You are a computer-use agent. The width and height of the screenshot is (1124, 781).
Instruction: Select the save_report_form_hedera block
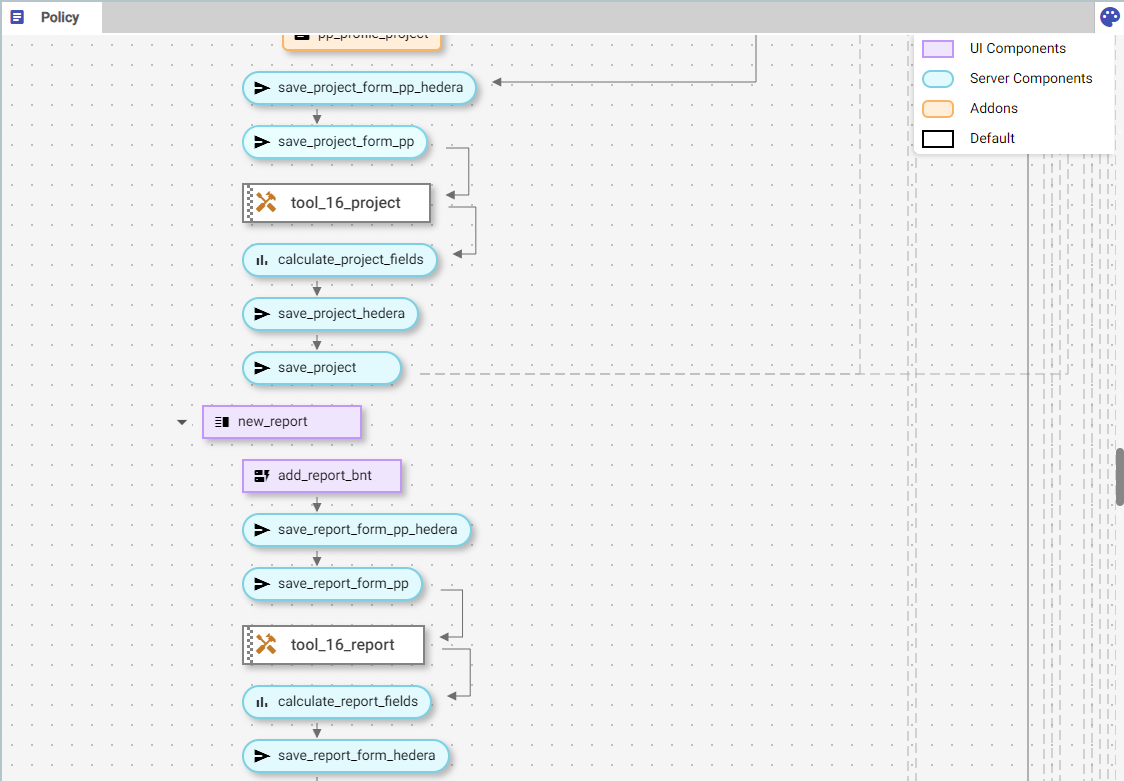point(356,756)
